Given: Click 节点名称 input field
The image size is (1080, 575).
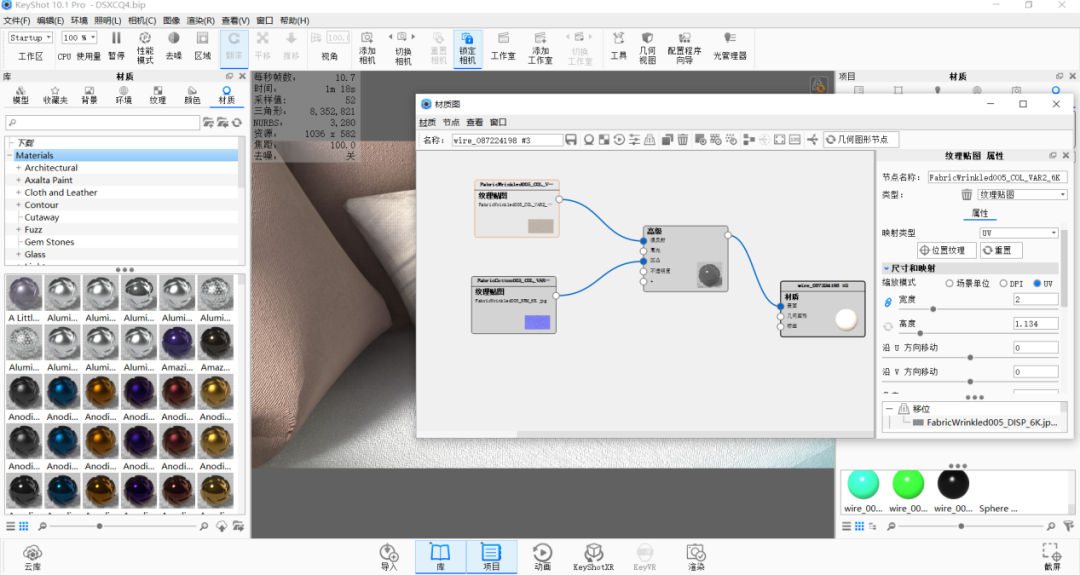Looking at the screenshot, I should click(997, 177).
